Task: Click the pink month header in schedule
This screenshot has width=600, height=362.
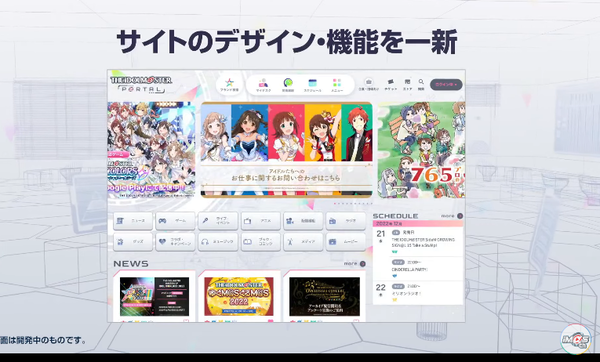Action: coord(418,223)
